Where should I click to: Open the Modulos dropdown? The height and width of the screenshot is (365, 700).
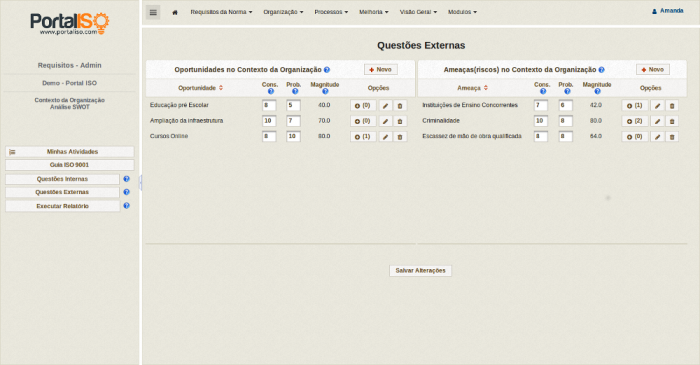(462, 12)
